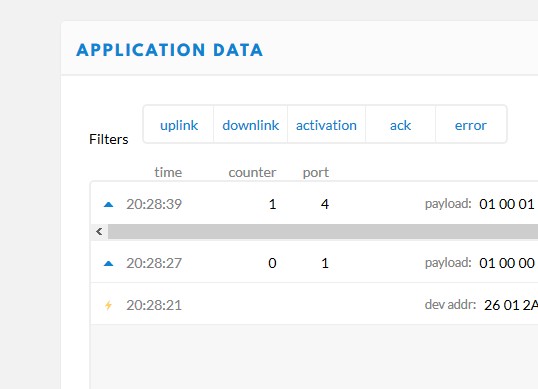Click port value 4 in 20:28:39 row
538x389 pixels.
pos(325,204)
